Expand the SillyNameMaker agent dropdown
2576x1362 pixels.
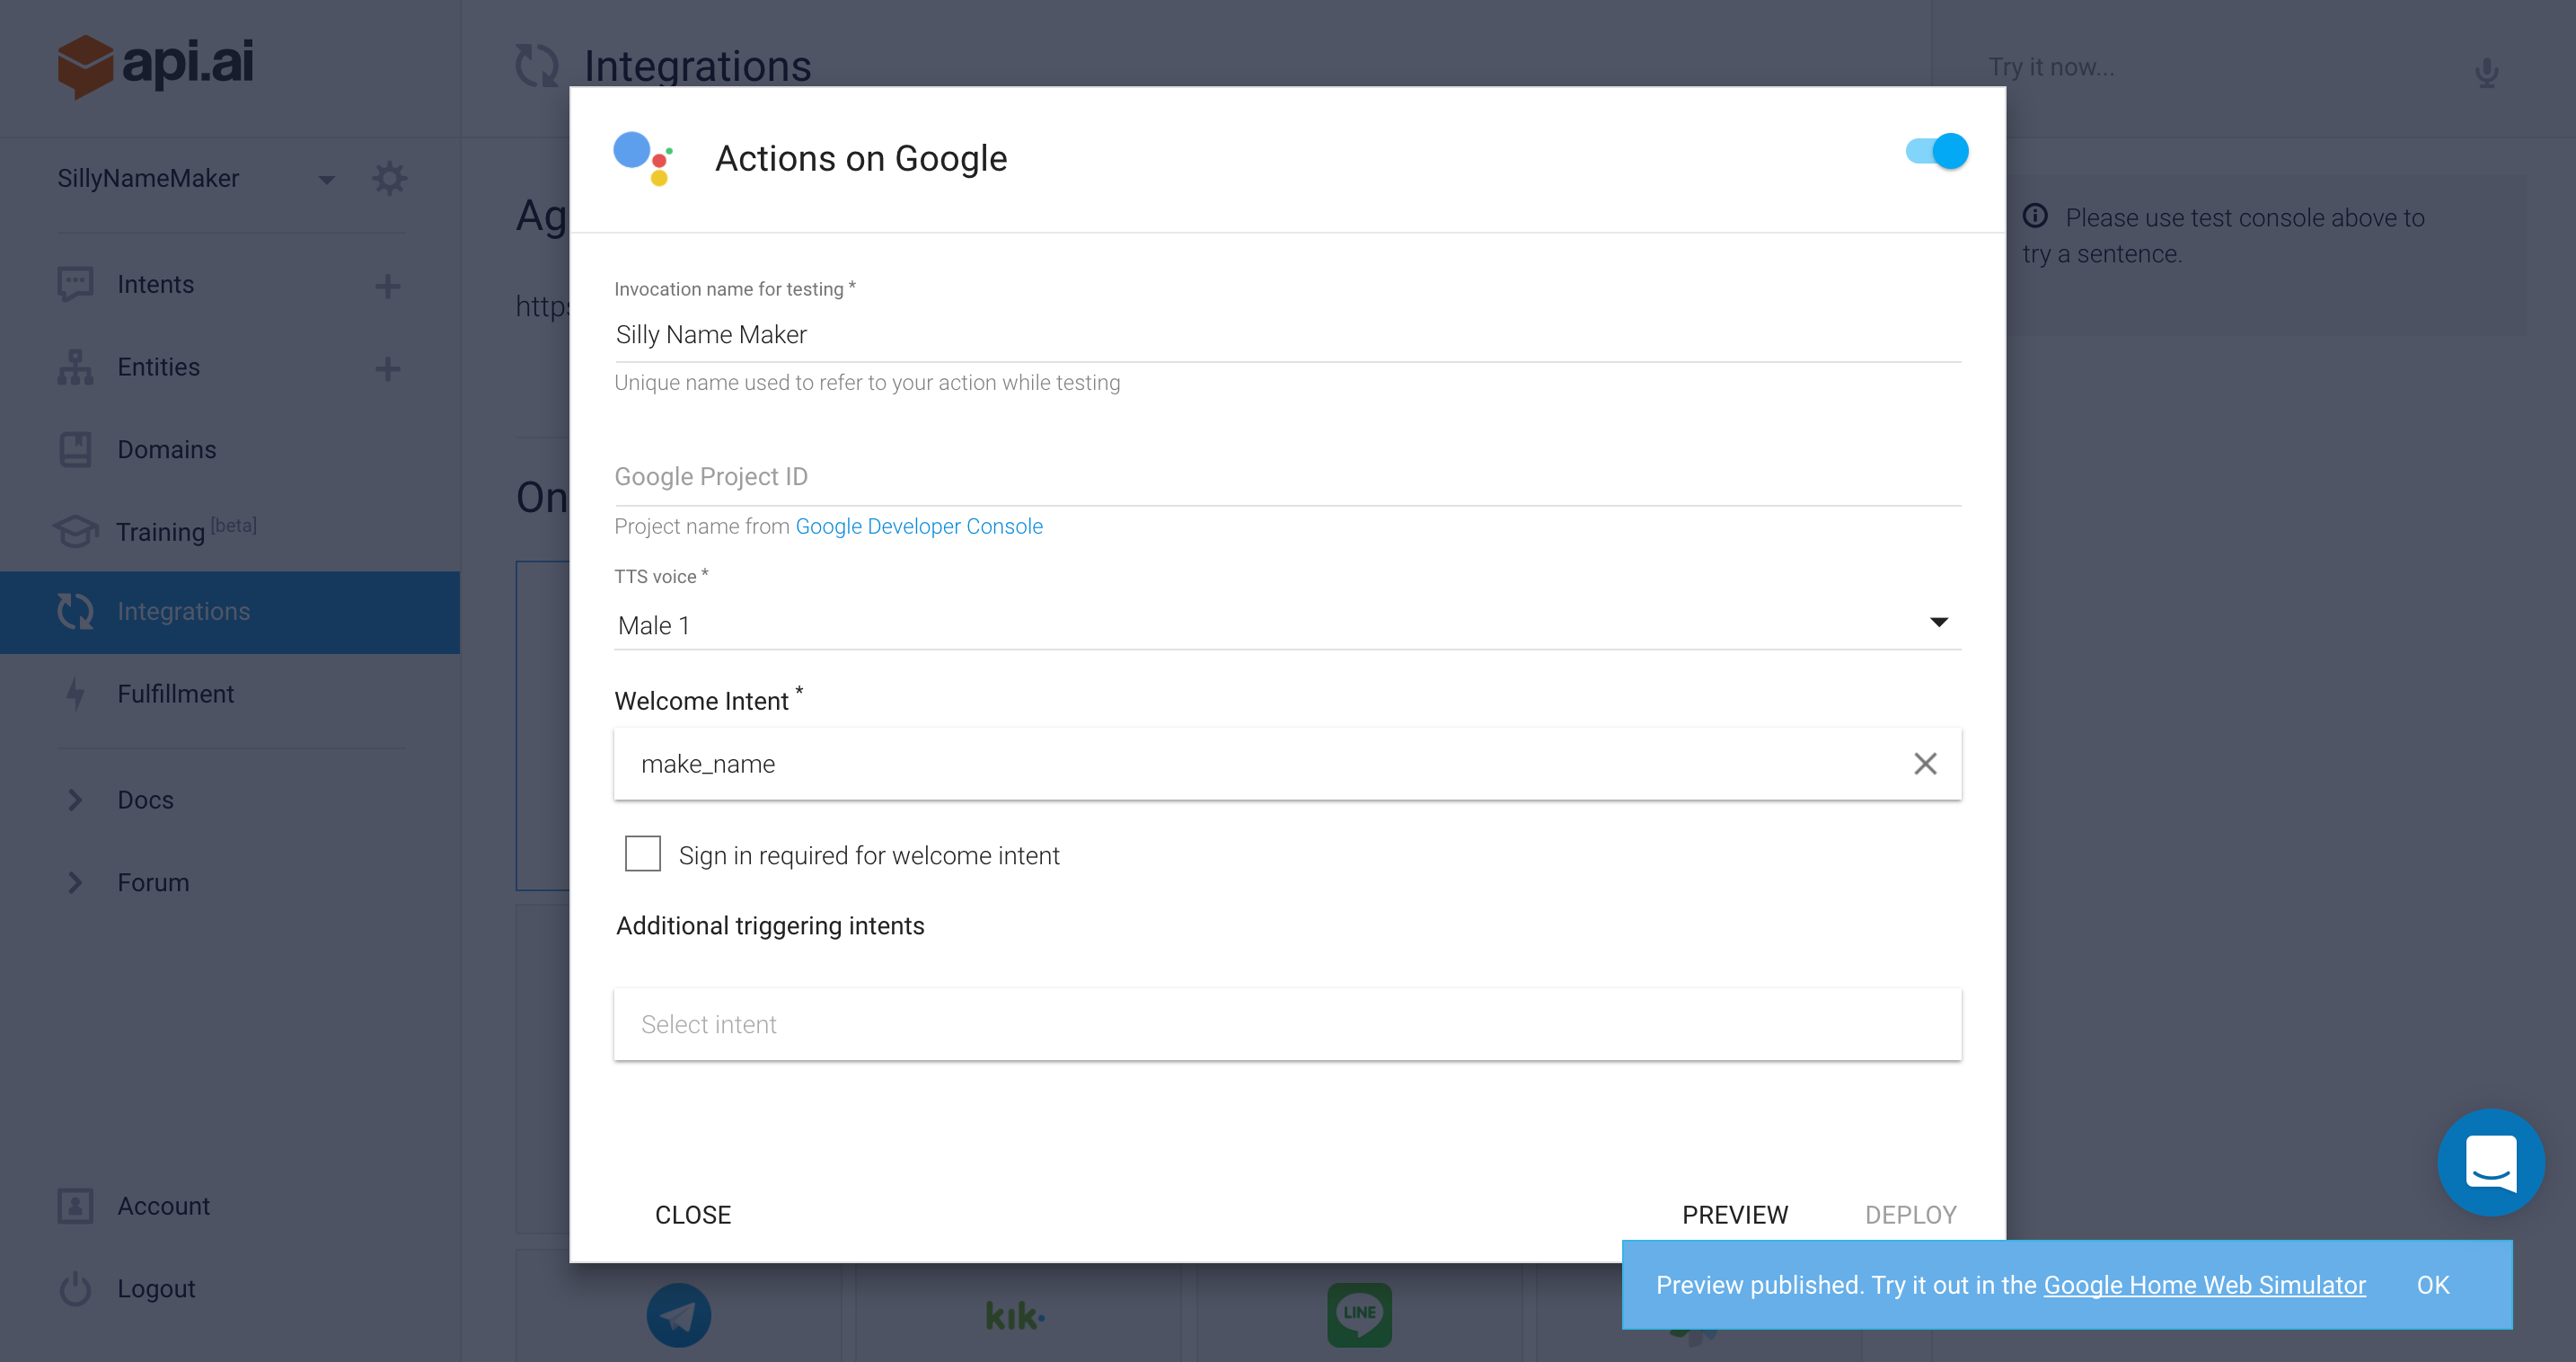[326, 180]
